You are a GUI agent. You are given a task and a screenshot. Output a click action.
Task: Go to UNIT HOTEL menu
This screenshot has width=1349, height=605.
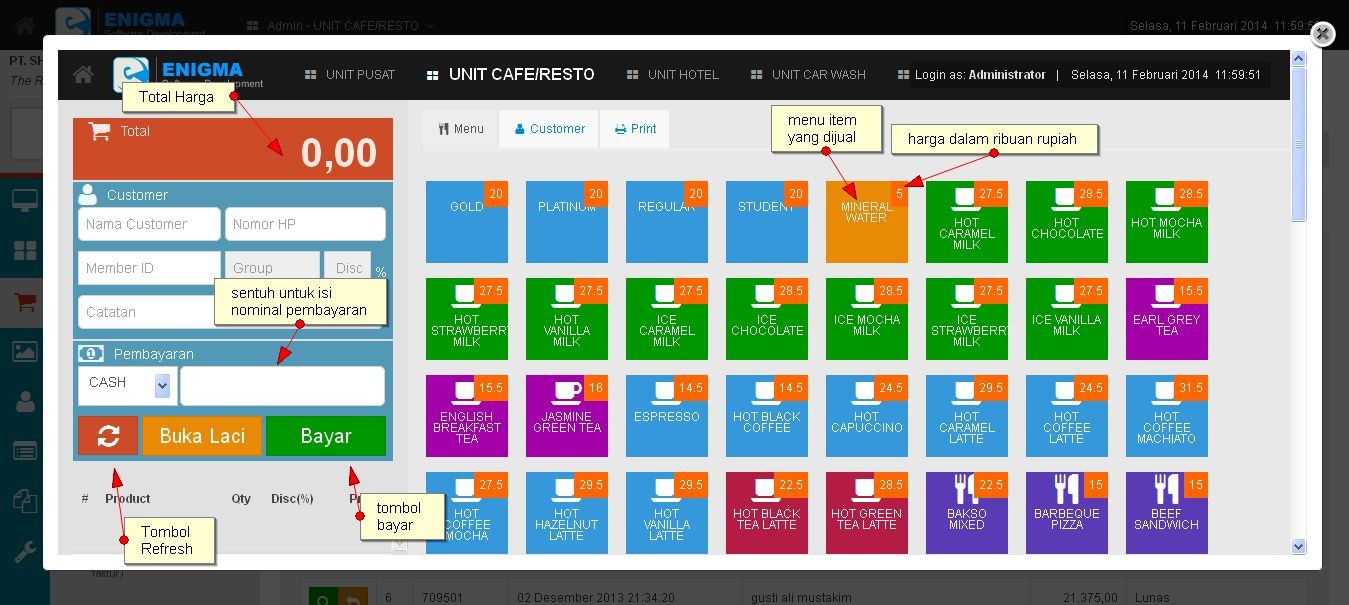coord(672,75)
